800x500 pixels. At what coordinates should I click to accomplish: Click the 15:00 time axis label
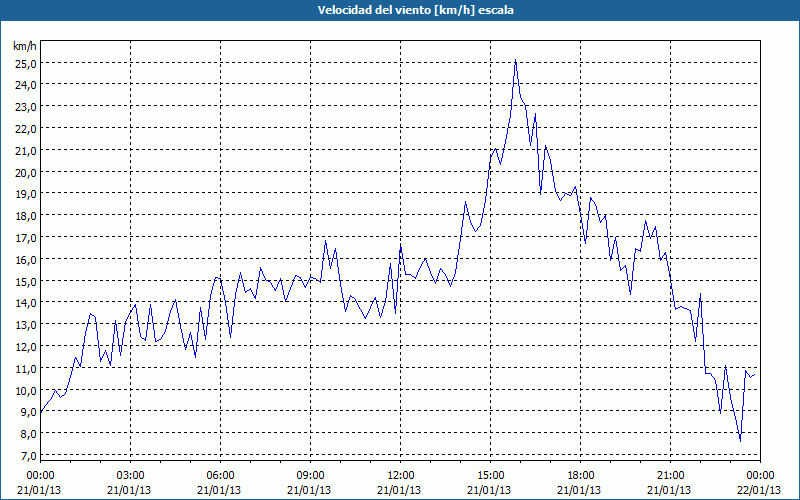tap(490, 476)
